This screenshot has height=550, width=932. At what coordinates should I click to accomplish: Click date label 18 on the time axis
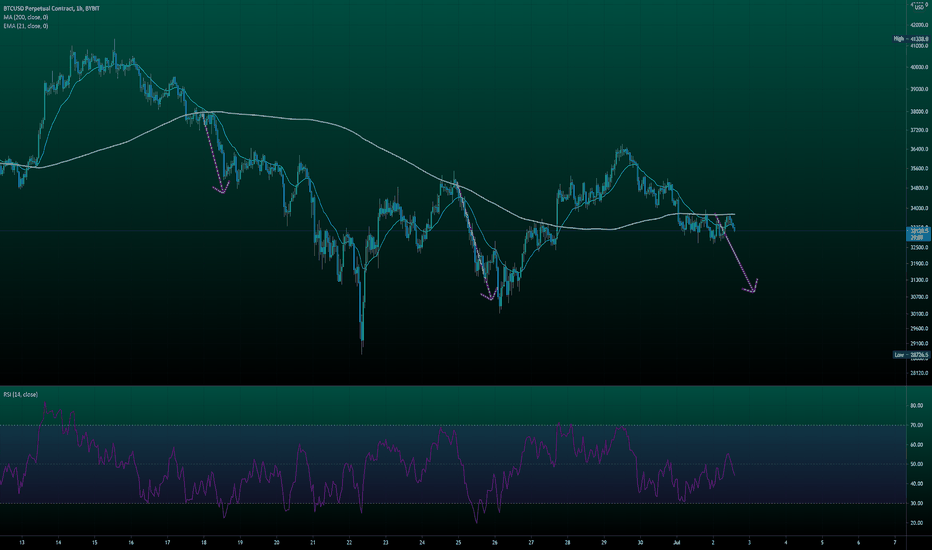click(204, 542)
